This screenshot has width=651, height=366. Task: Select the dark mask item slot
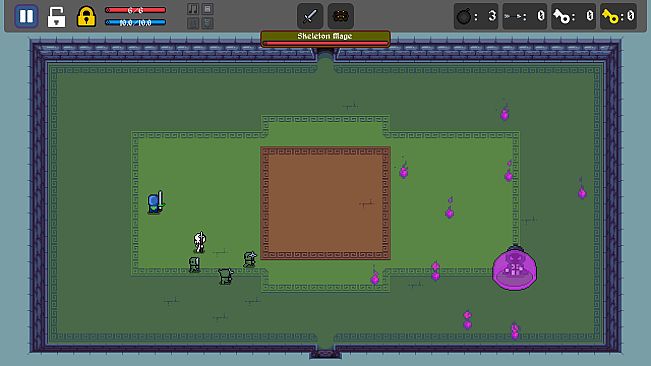pos(340,16)
